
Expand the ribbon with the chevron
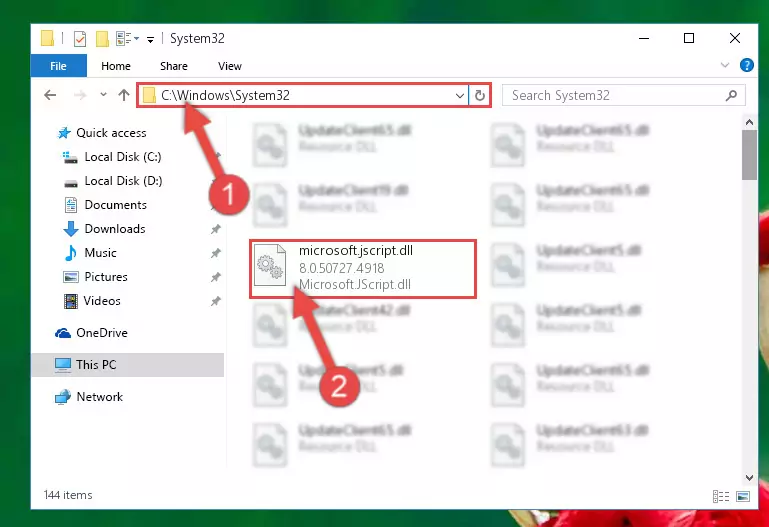724,65
